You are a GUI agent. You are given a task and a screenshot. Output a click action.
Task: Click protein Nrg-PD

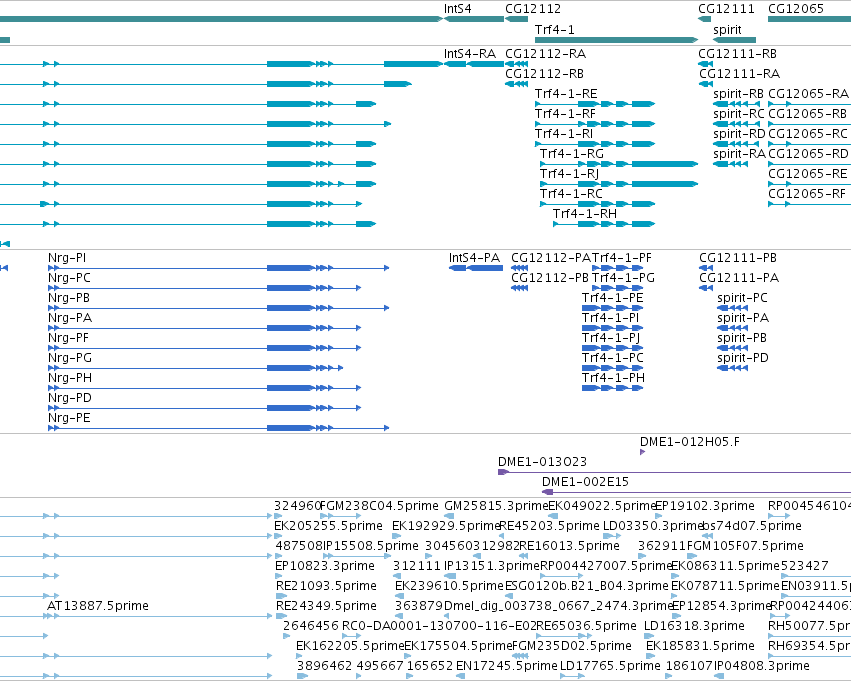[x=69, y=398]
